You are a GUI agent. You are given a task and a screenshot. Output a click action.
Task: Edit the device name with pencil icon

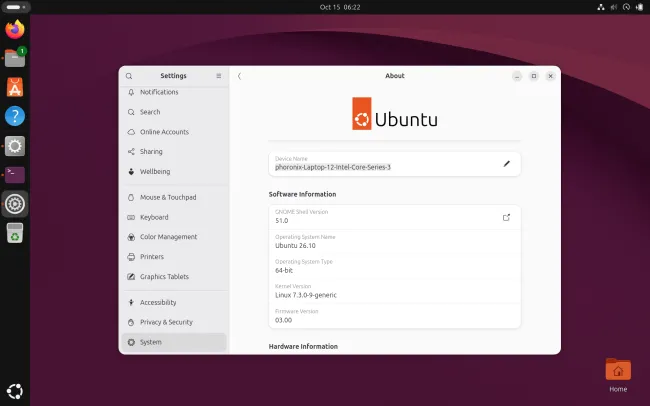pos(507,164)
